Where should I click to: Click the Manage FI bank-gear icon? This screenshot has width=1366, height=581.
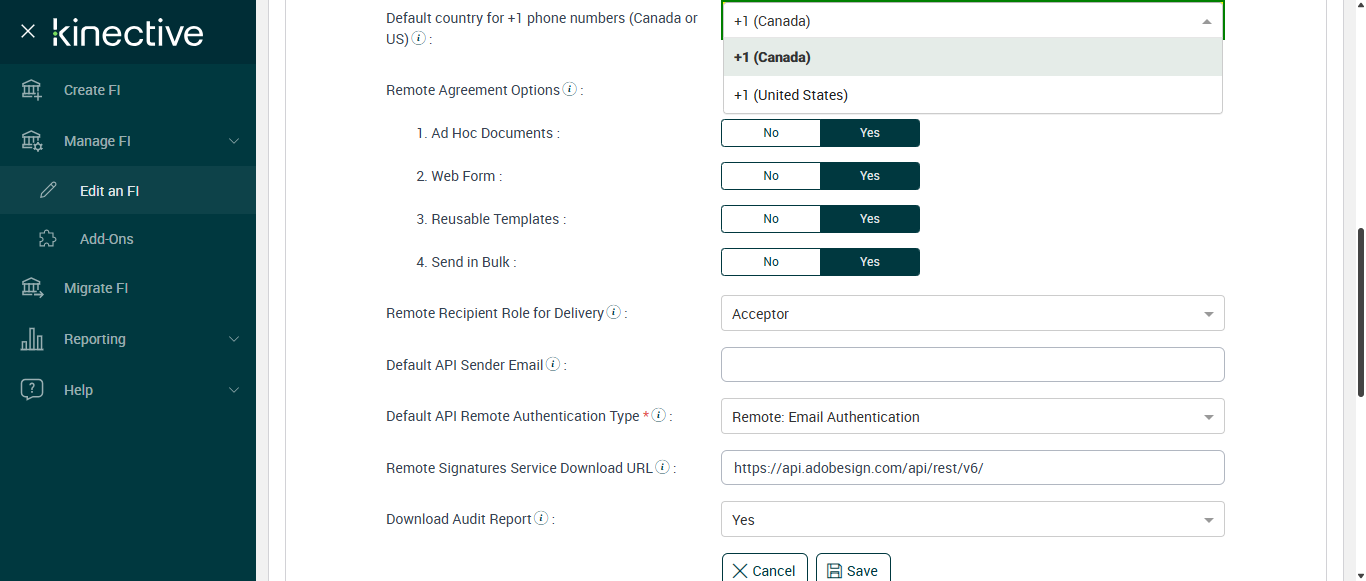(x=32, y=141)
